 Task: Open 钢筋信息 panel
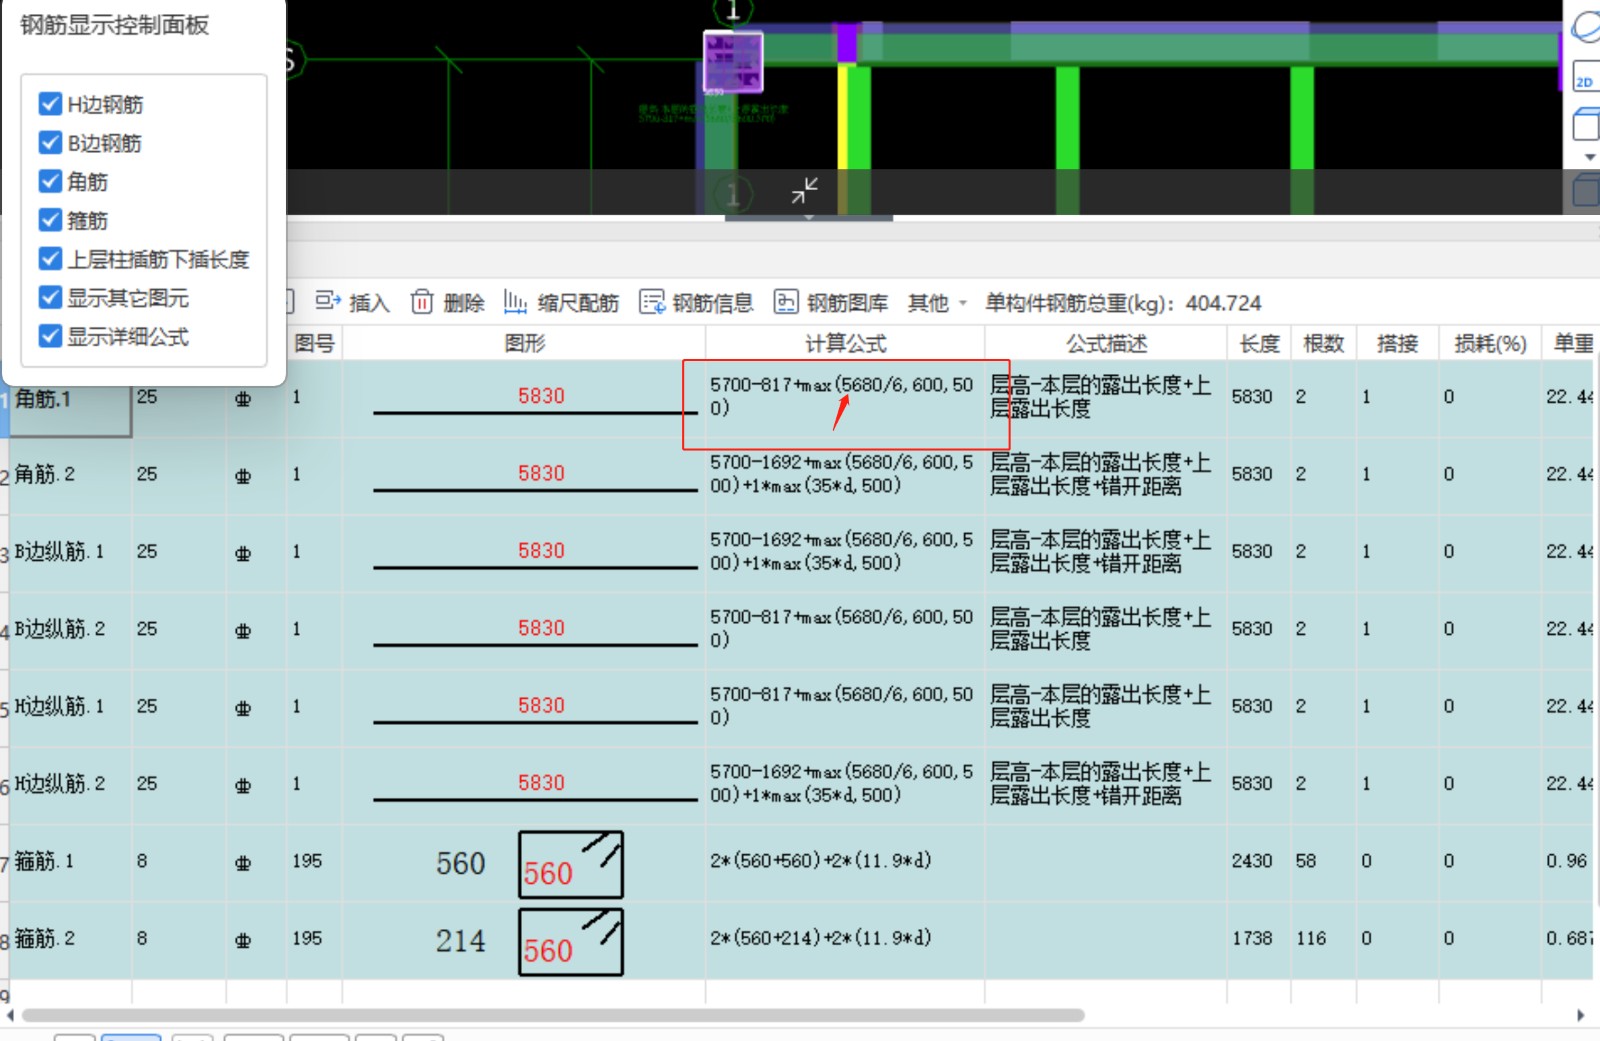[696, 302]
